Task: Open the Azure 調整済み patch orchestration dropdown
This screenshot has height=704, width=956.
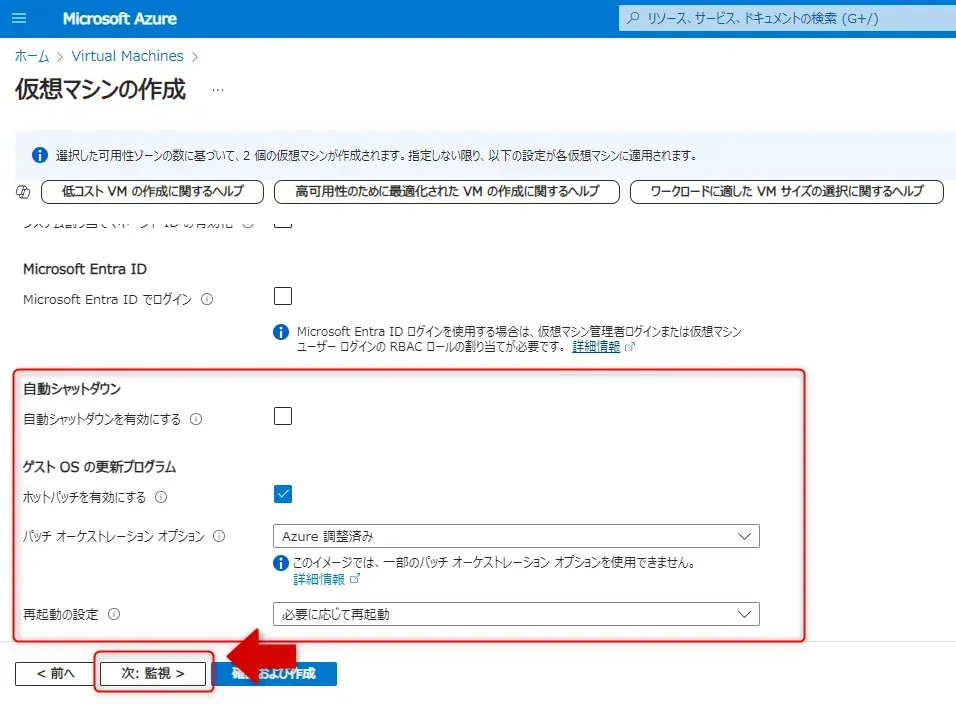Action: tap(515, 536)
